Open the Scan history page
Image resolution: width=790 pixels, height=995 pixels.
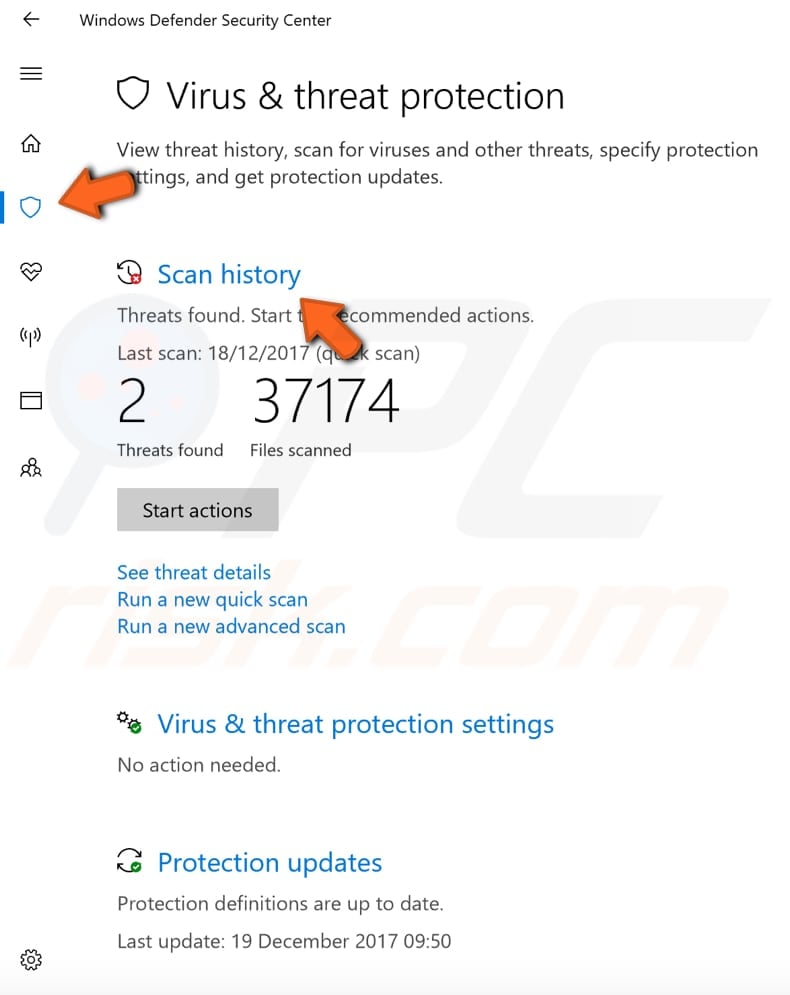click(229, 274)
